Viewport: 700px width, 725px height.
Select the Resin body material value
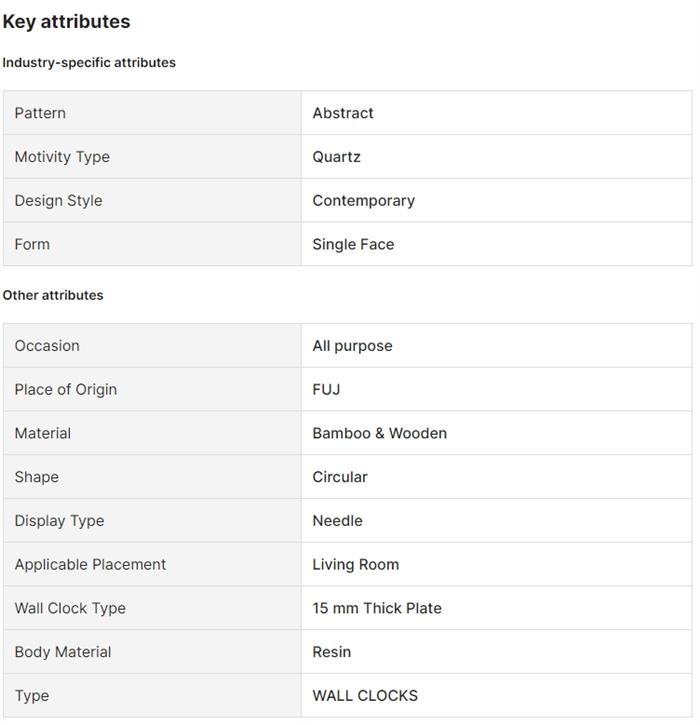(x=331, y=652)
